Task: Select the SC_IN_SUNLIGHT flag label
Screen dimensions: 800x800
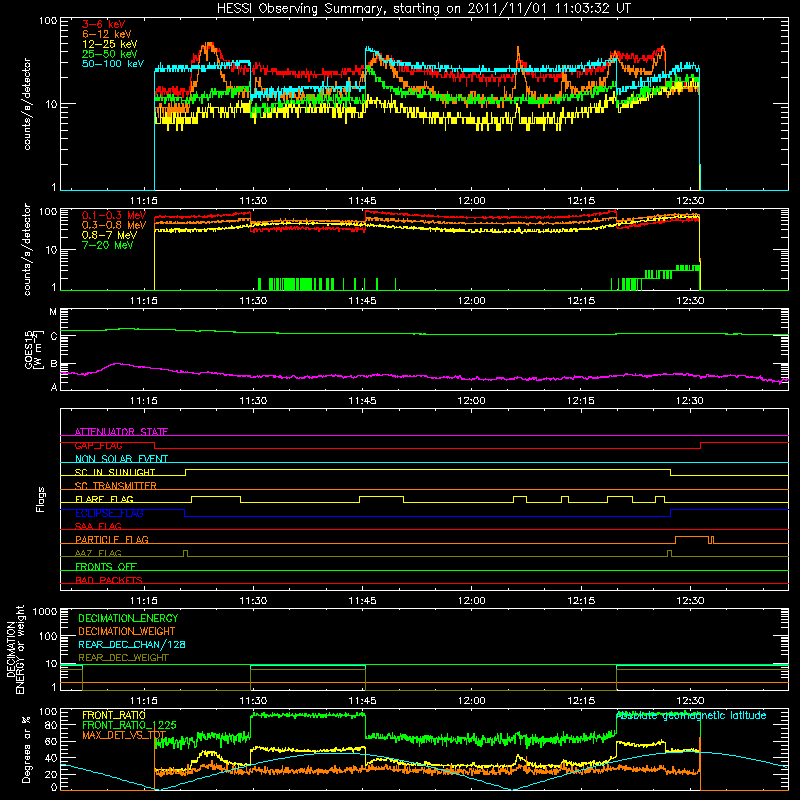Action: click(115, 472)
